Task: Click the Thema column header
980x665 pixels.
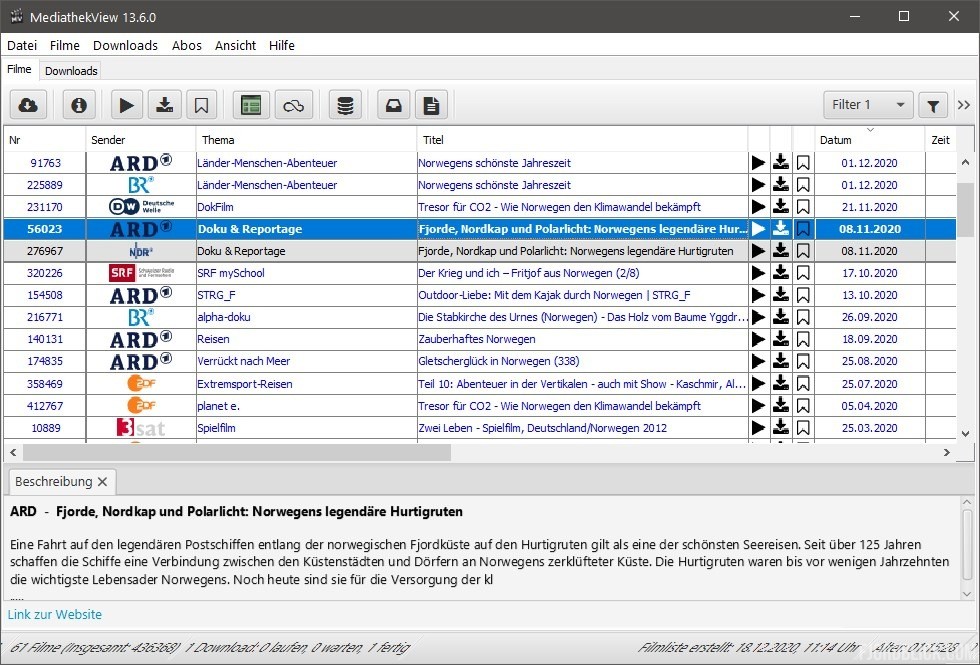Action: (x=306, y=139)
